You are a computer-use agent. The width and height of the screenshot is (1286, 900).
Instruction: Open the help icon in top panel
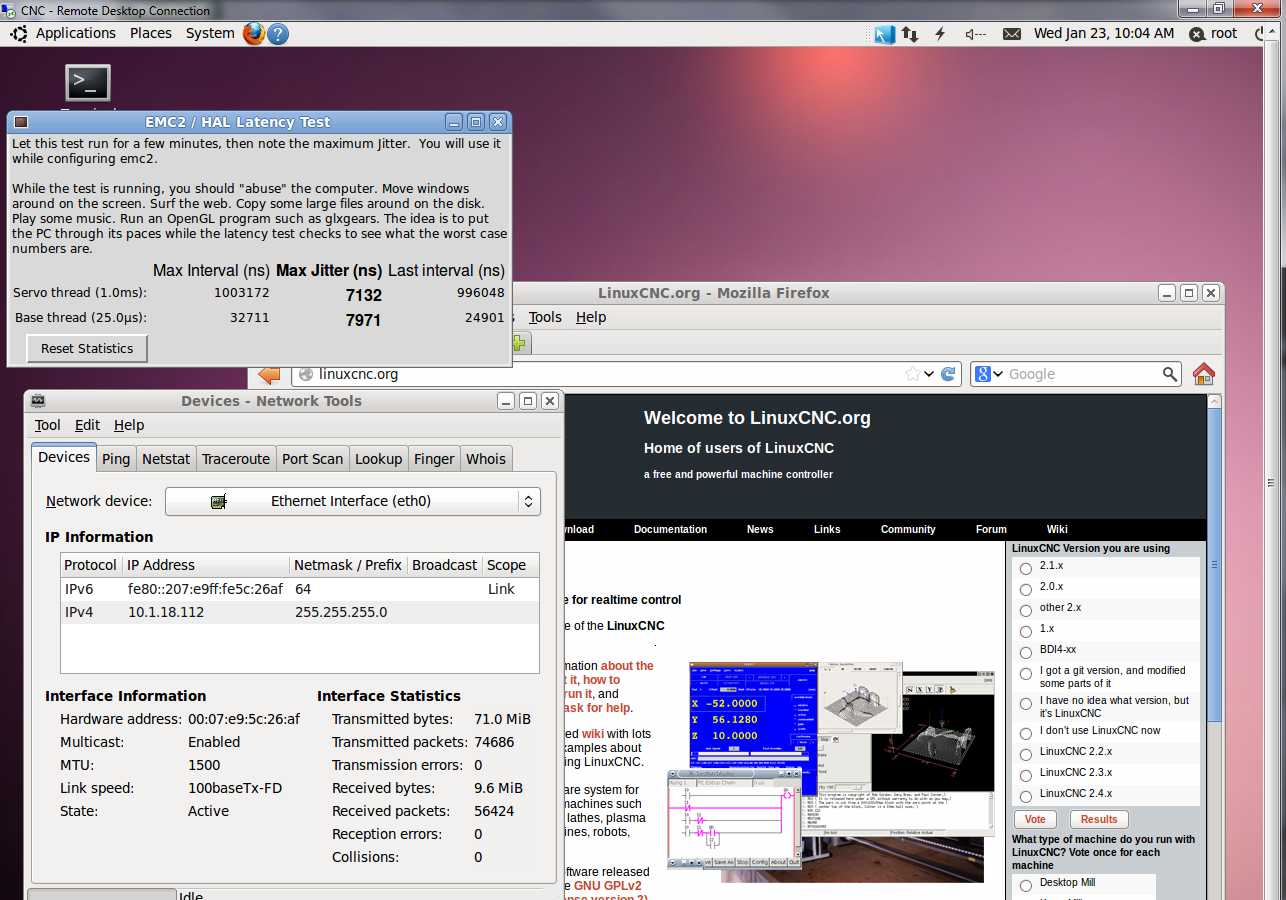point(278,34)
